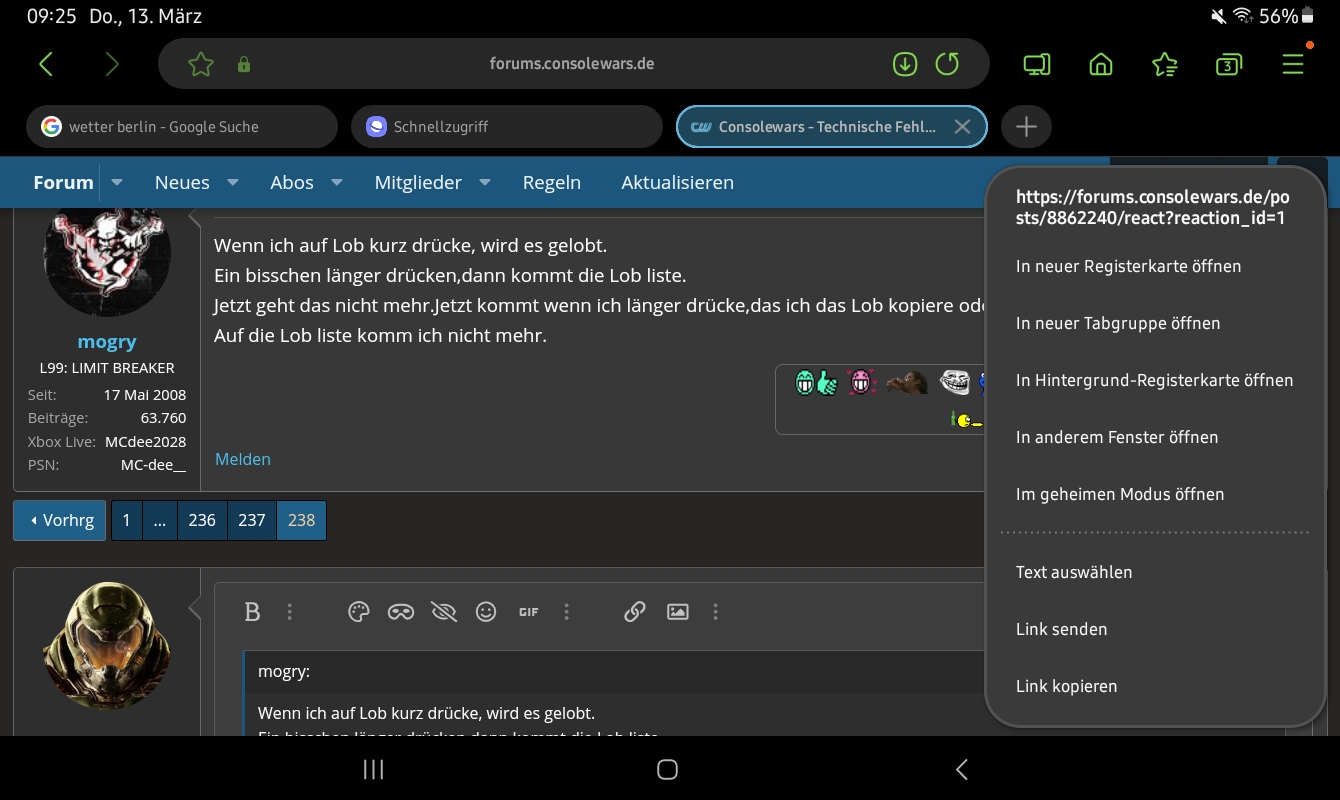Insert a link in the editor
Viewport: 1340px width, 800px height.
click(635, 612)
